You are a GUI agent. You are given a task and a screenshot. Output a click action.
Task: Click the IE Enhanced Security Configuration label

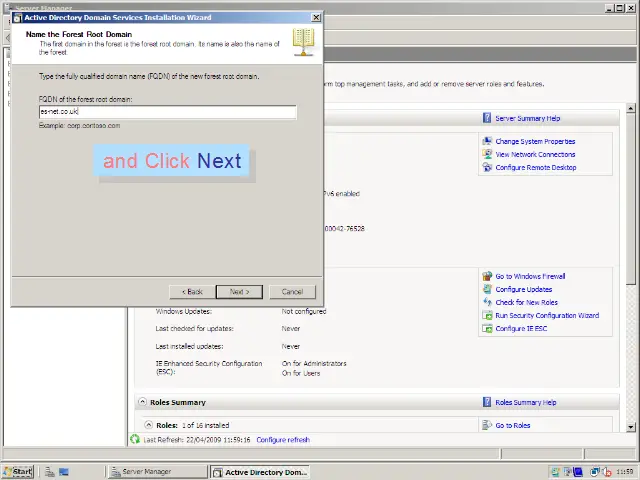(x=209, y=367)
